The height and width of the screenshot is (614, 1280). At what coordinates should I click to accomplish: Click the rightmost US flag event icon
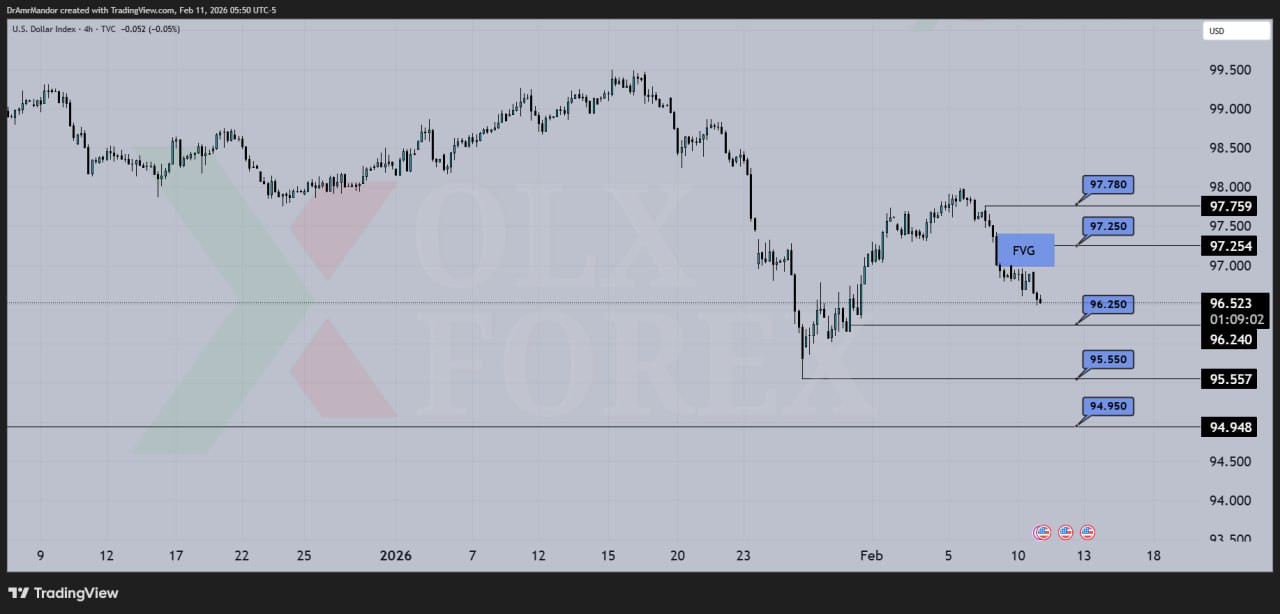pyautogui.click(x=1087, y=532)
